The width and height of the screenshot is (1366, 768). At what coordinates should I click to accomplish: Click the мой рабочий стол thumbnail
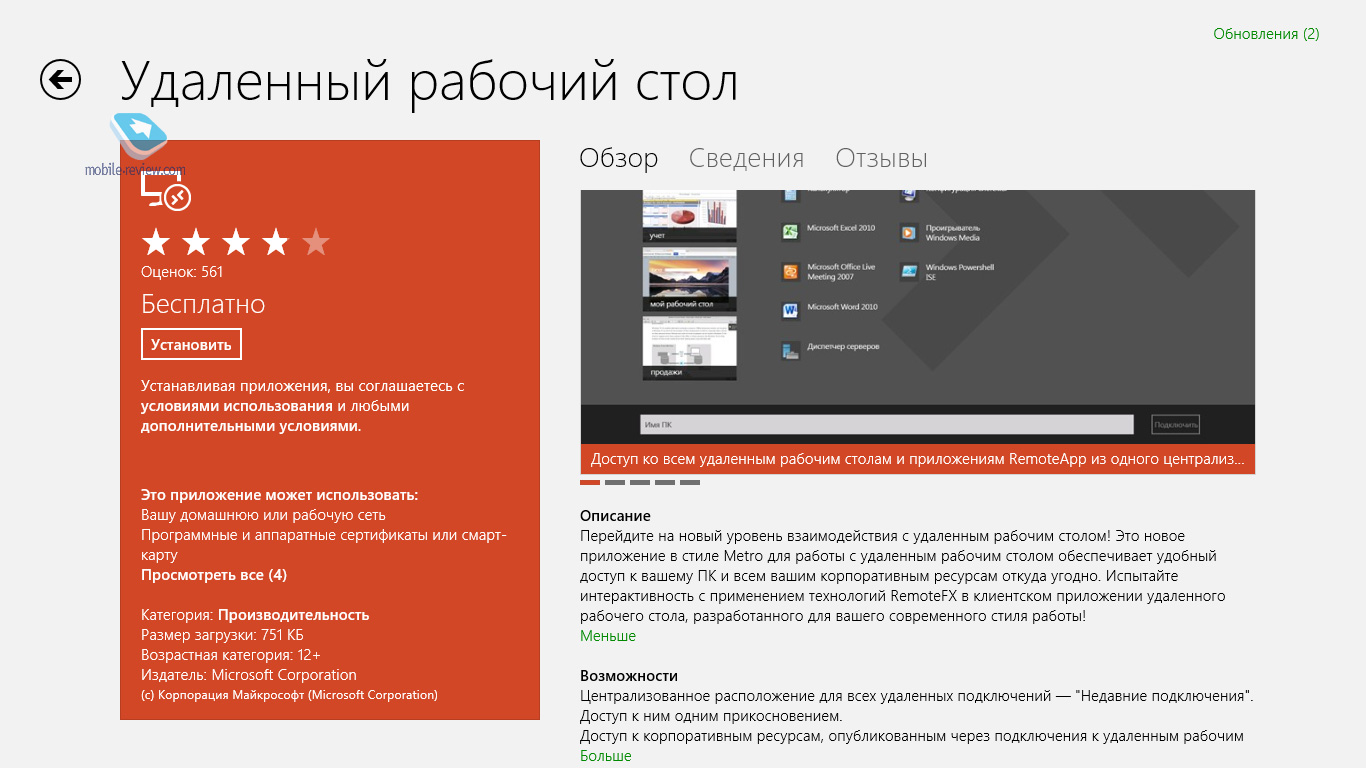point(689,279)
